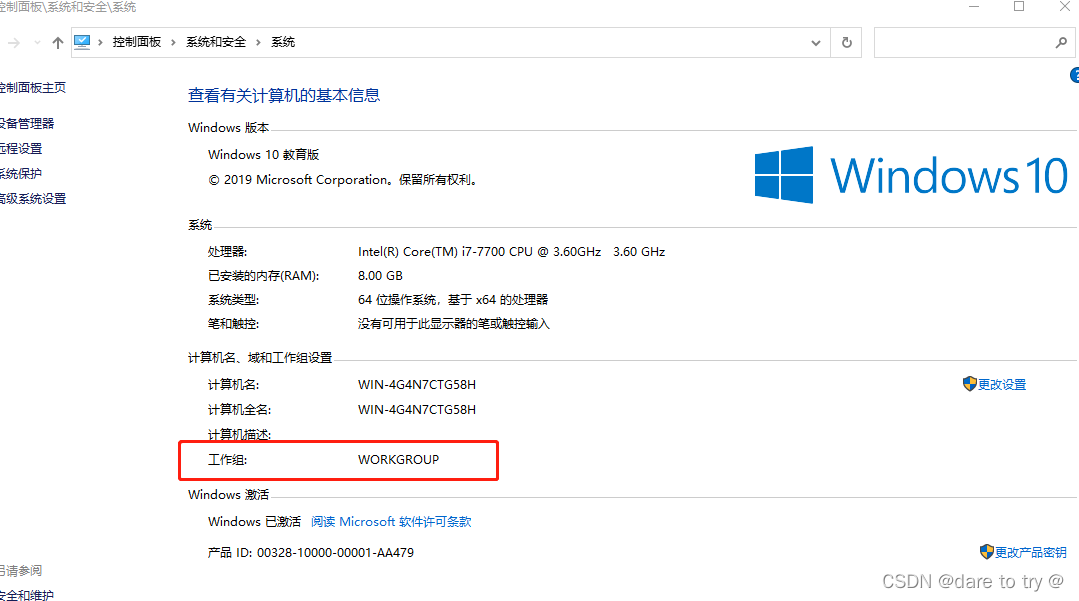This screenshot has height=601, width=1079.
Task: Close the System window
Action: 1065,6
